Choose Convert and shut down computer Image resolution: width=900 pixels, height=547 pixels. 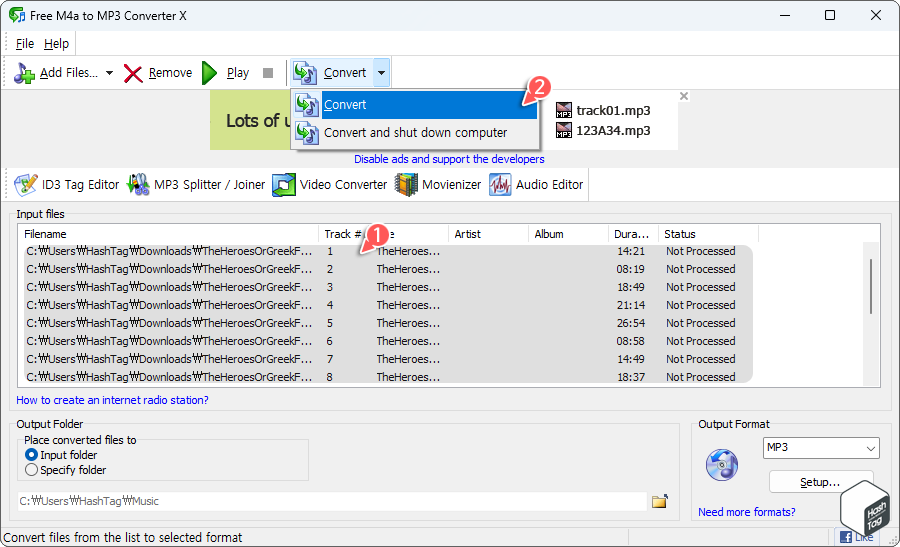tap(416, 133)
